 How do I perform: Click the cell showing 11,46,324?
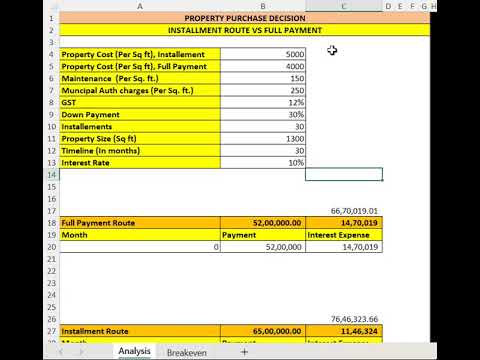(x=344, y=331)
